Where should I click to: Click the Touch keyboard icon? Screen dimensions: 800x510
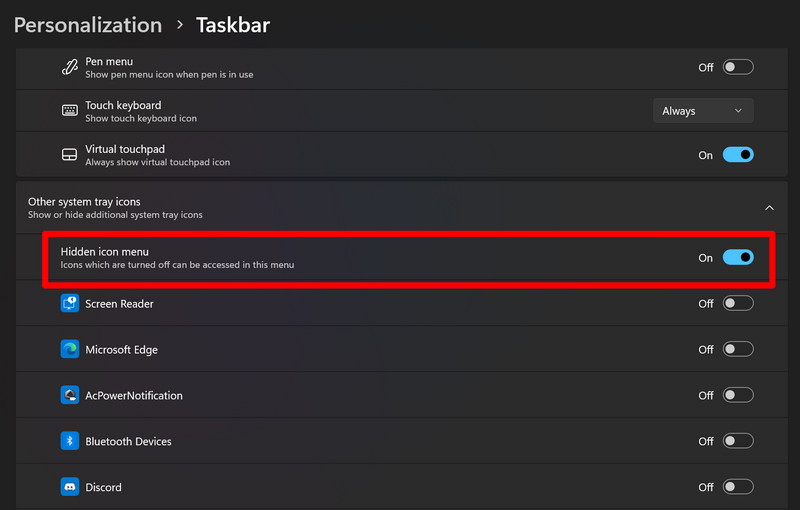(69, 111)
